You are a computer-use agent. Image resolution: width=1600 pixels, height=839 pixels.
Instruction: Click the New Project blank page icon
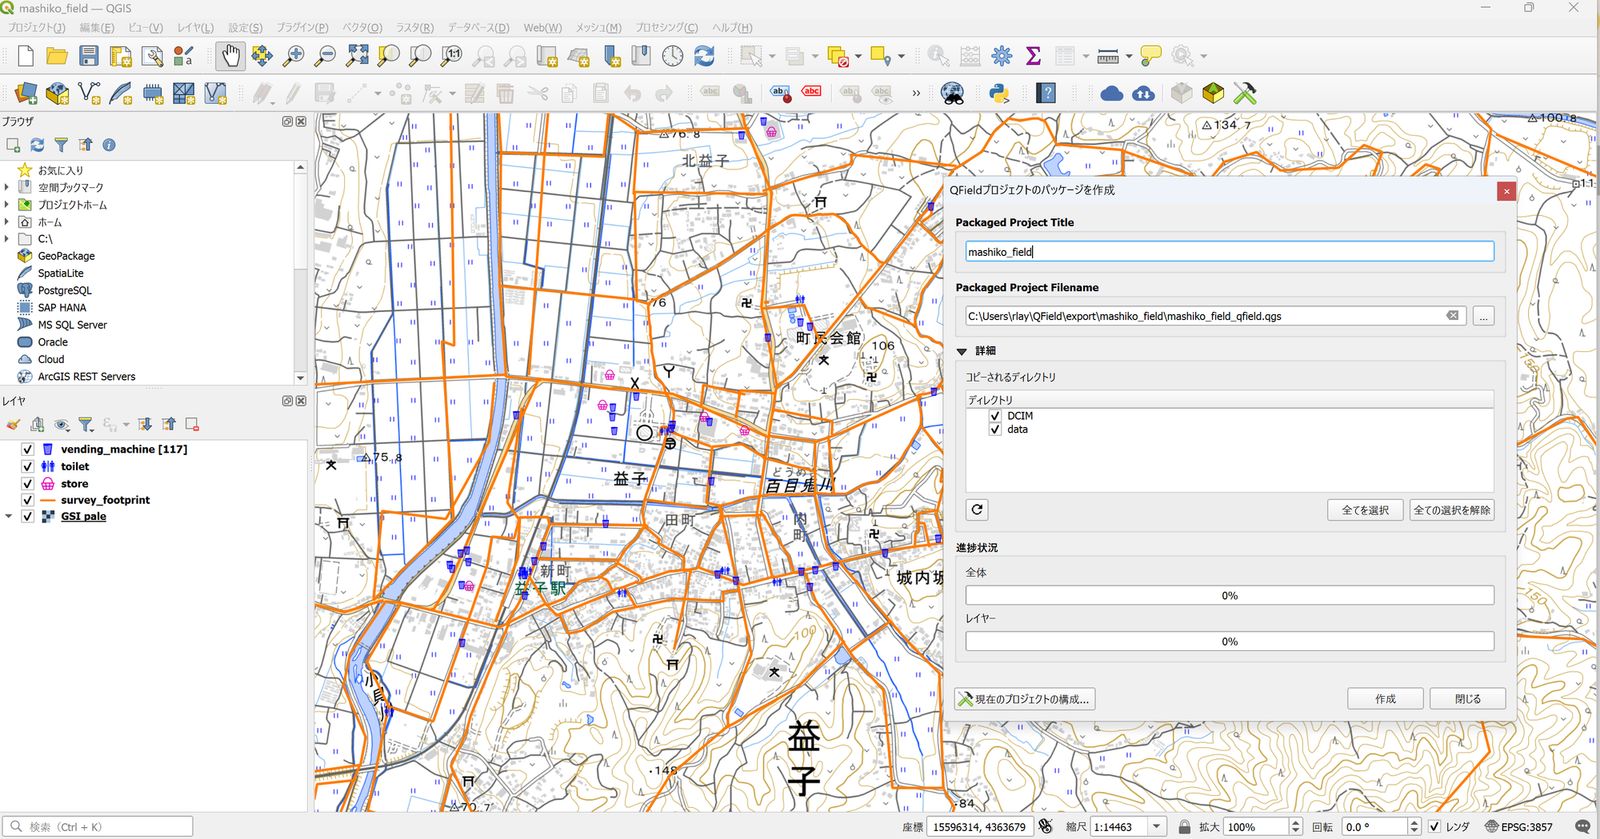click(25, 56)
